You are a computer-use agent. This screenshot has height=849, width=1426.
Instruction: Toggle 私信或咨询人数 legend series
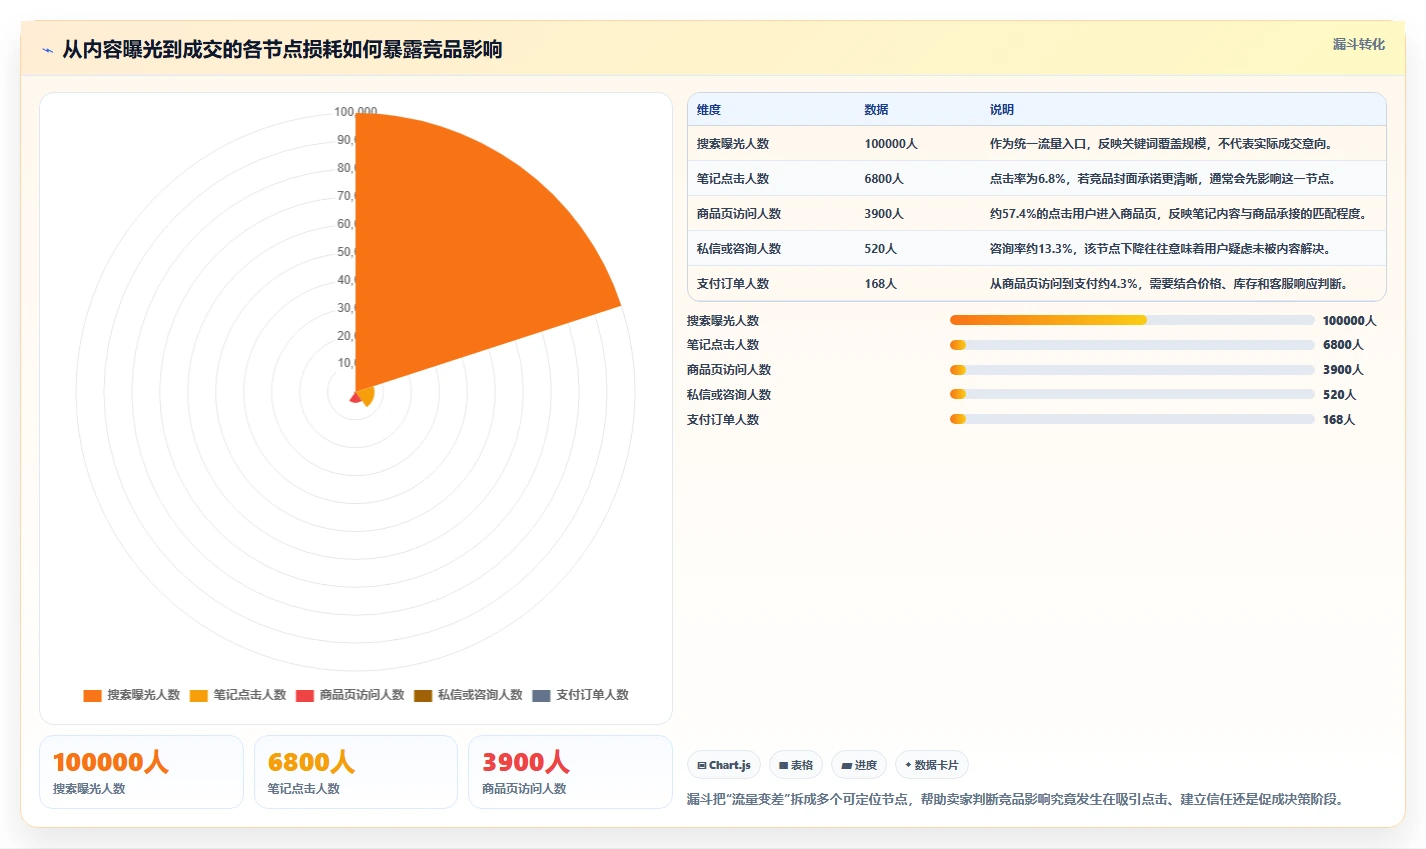[x=468, y=695]
